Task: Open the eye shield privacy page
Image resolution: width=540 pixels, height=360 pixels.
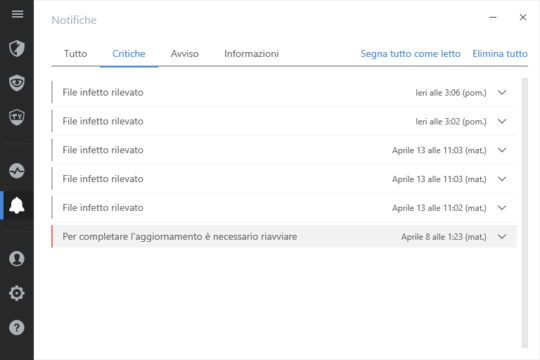Action: coord(17,83)
